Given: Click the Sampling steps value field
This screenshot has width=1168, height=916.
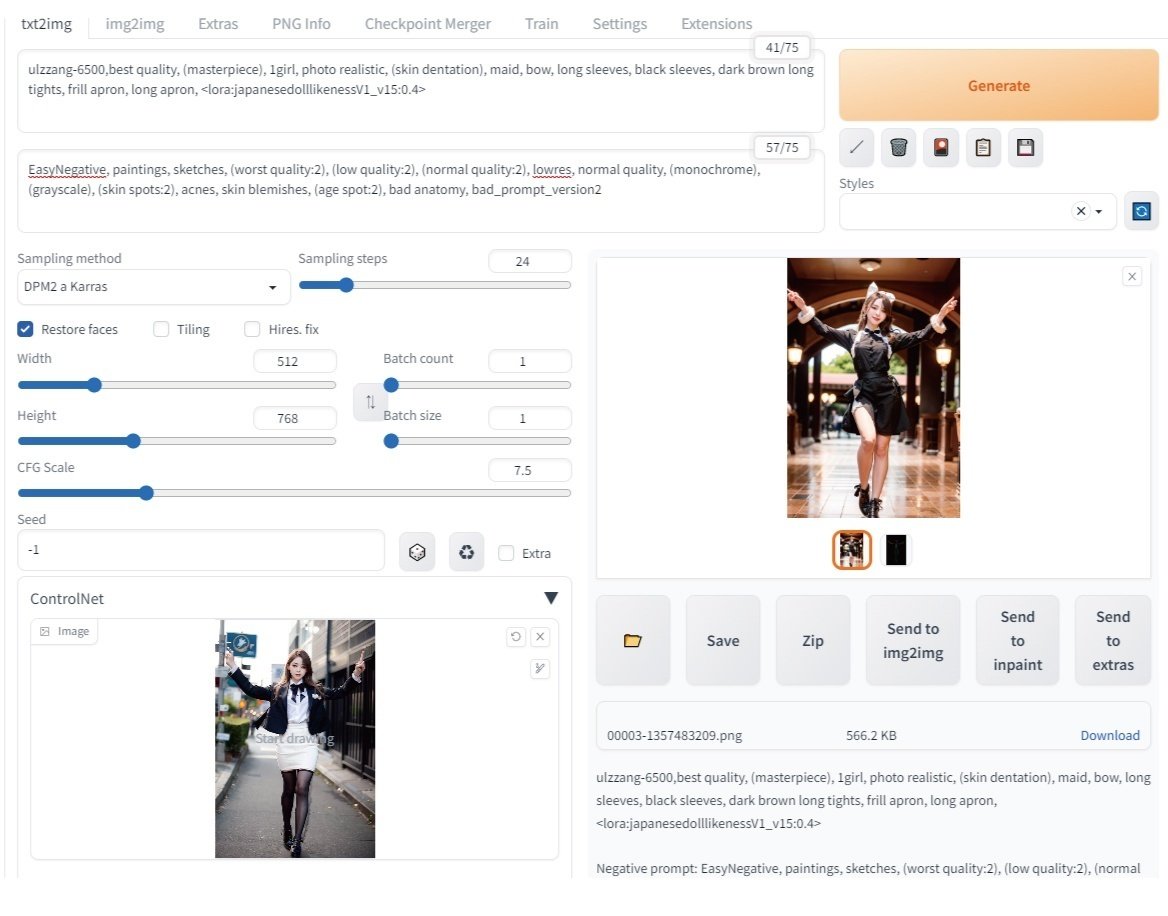Looking at the screenshot, I should [530, 261].
